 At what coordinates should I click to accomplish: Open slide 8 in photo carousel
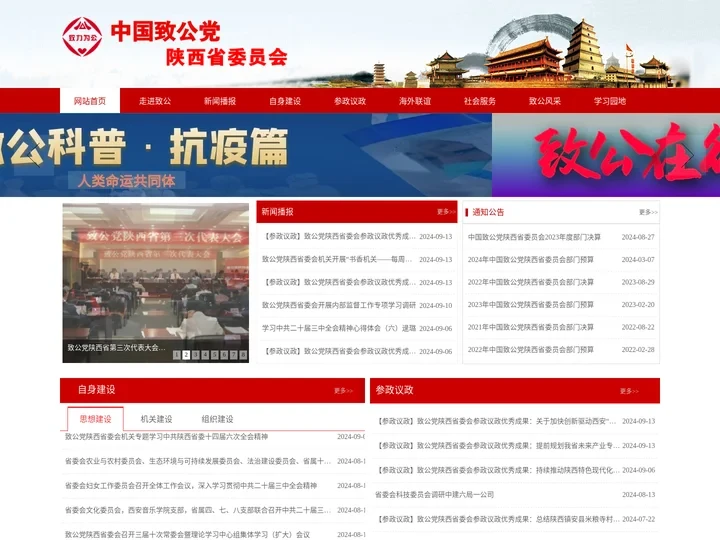[243, 354]
